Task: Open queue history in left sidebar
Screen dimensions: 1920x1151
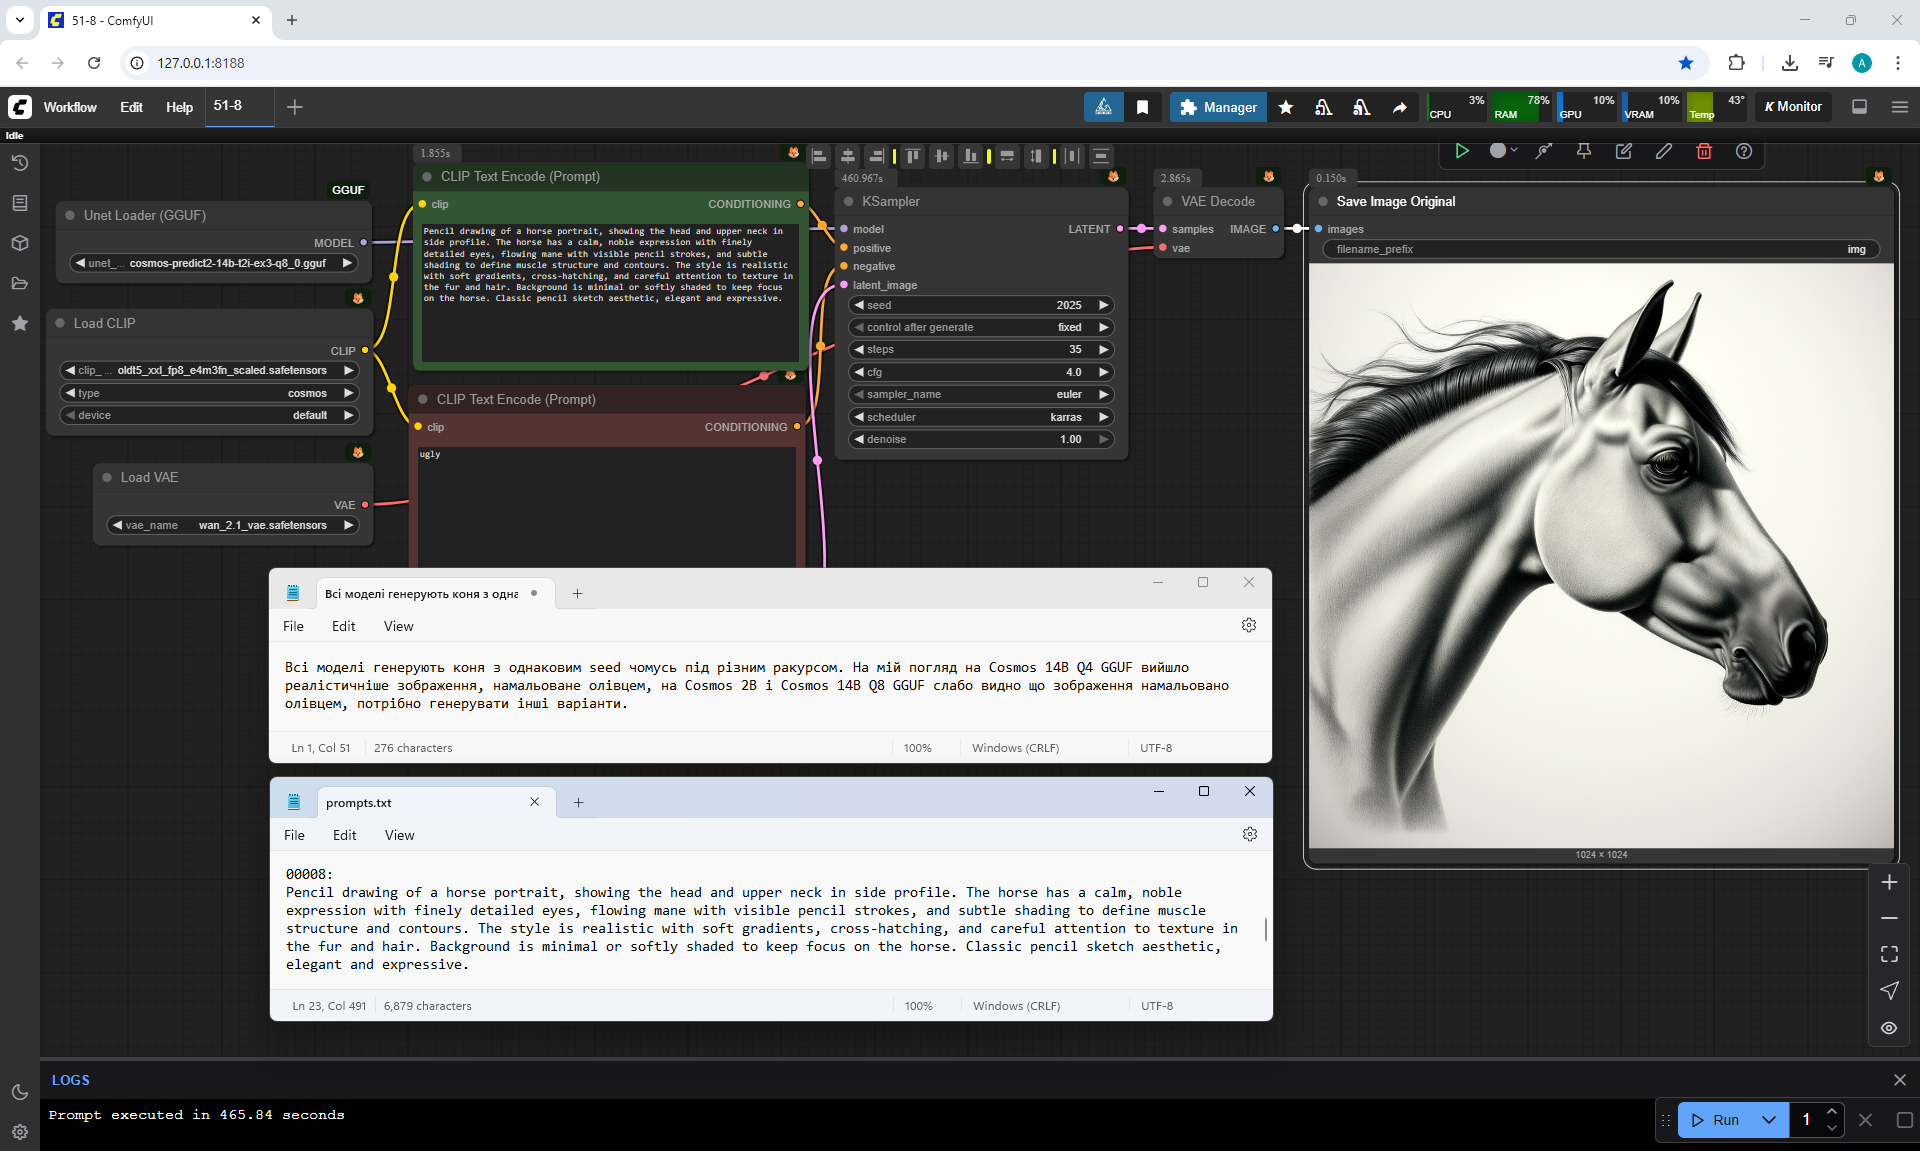Action: [19, 163]
